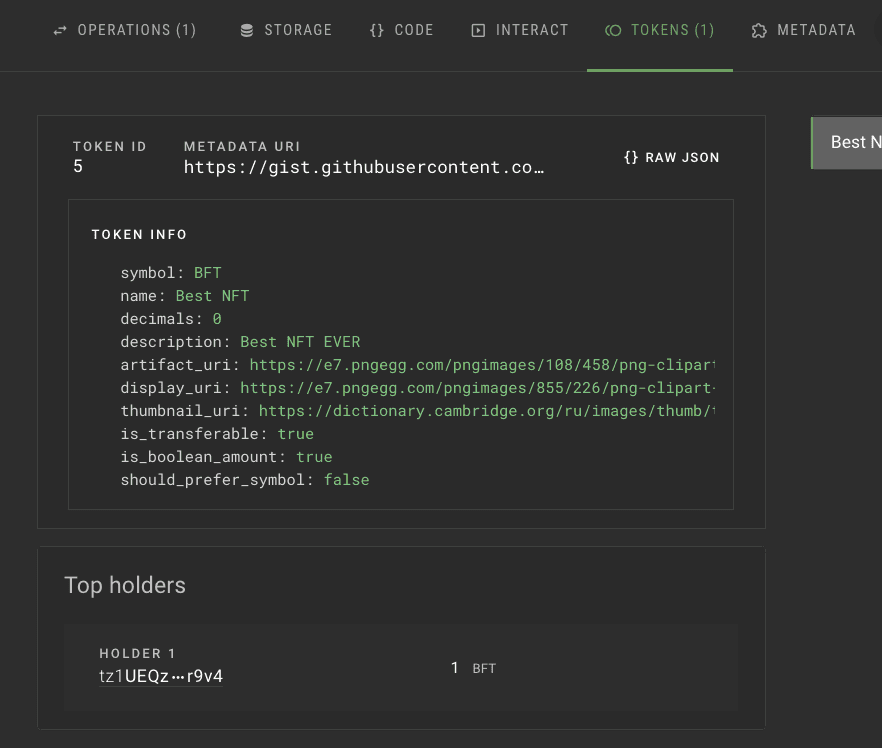882x748 pixels.
Task: View the token's Raw JSON
Action: (671, 157)
